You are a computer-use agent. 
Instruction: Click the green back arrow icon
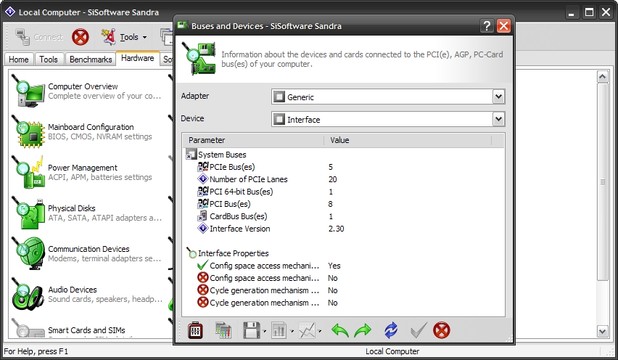[x=340, y=330]
